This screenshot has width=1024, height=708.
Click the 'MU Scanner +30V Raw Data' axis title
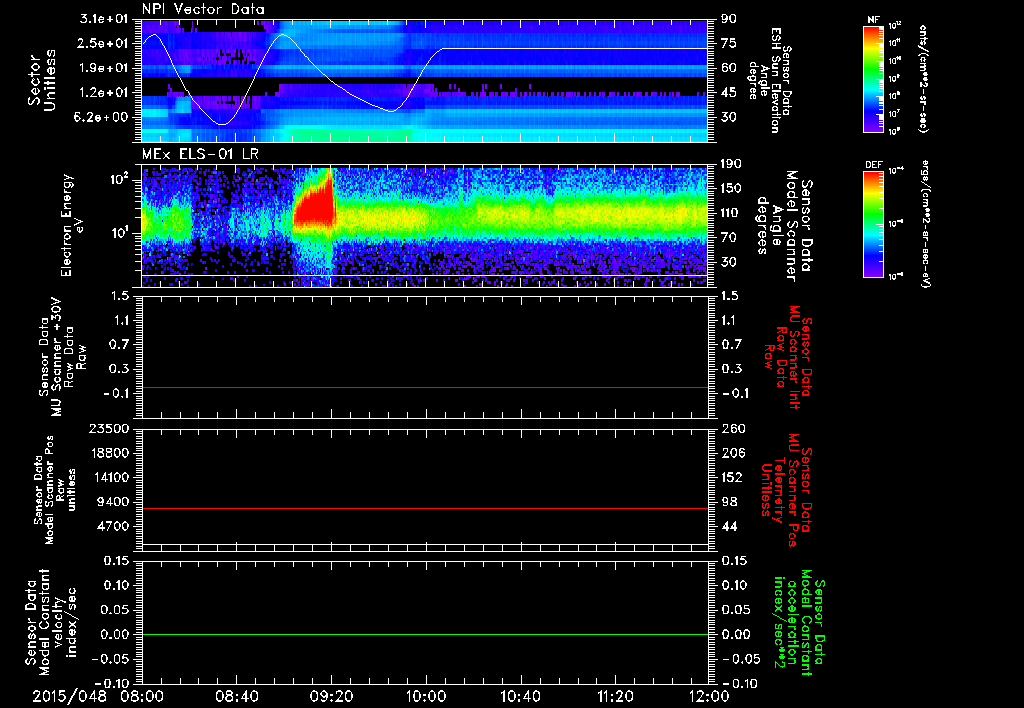pos(62,357)
